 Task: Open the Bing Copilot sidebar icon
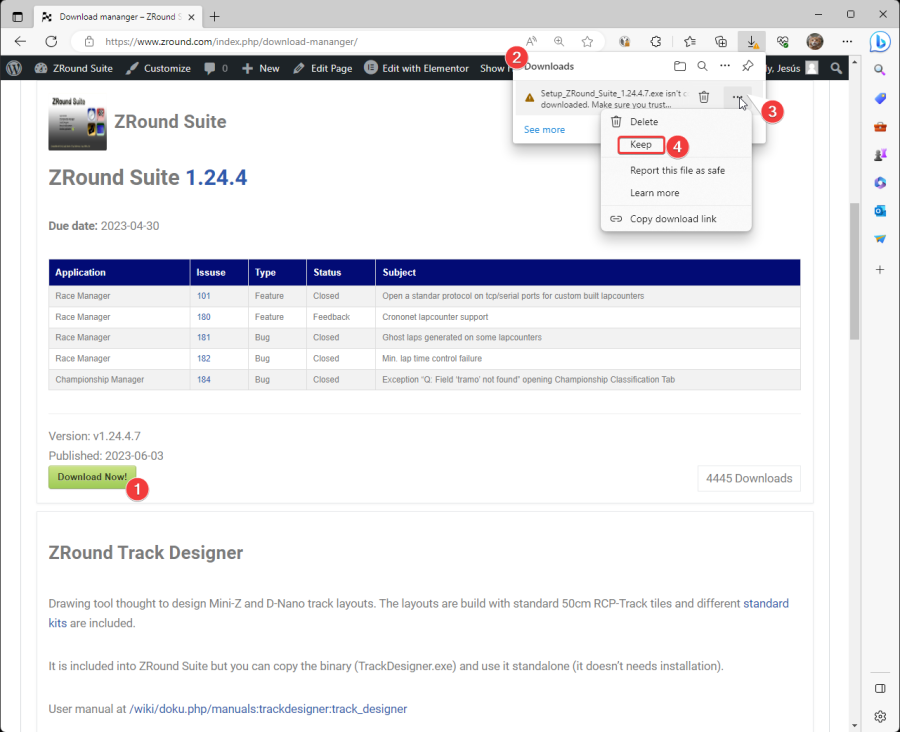tap(880, 42)
